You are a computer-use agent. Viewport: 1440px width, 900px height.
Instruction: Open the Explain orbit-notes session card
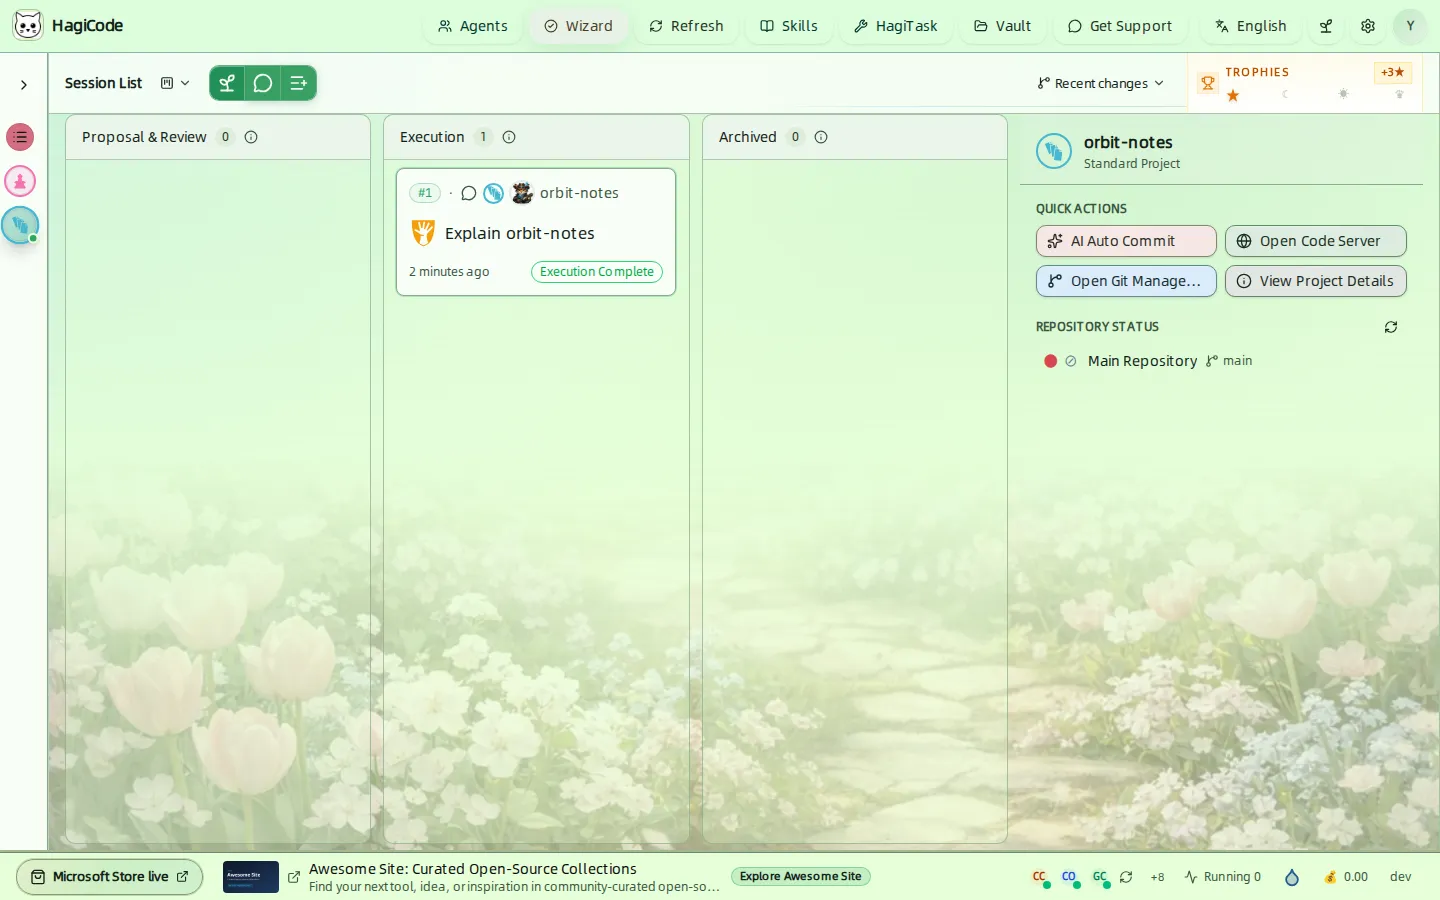click(x=536, y=232)
